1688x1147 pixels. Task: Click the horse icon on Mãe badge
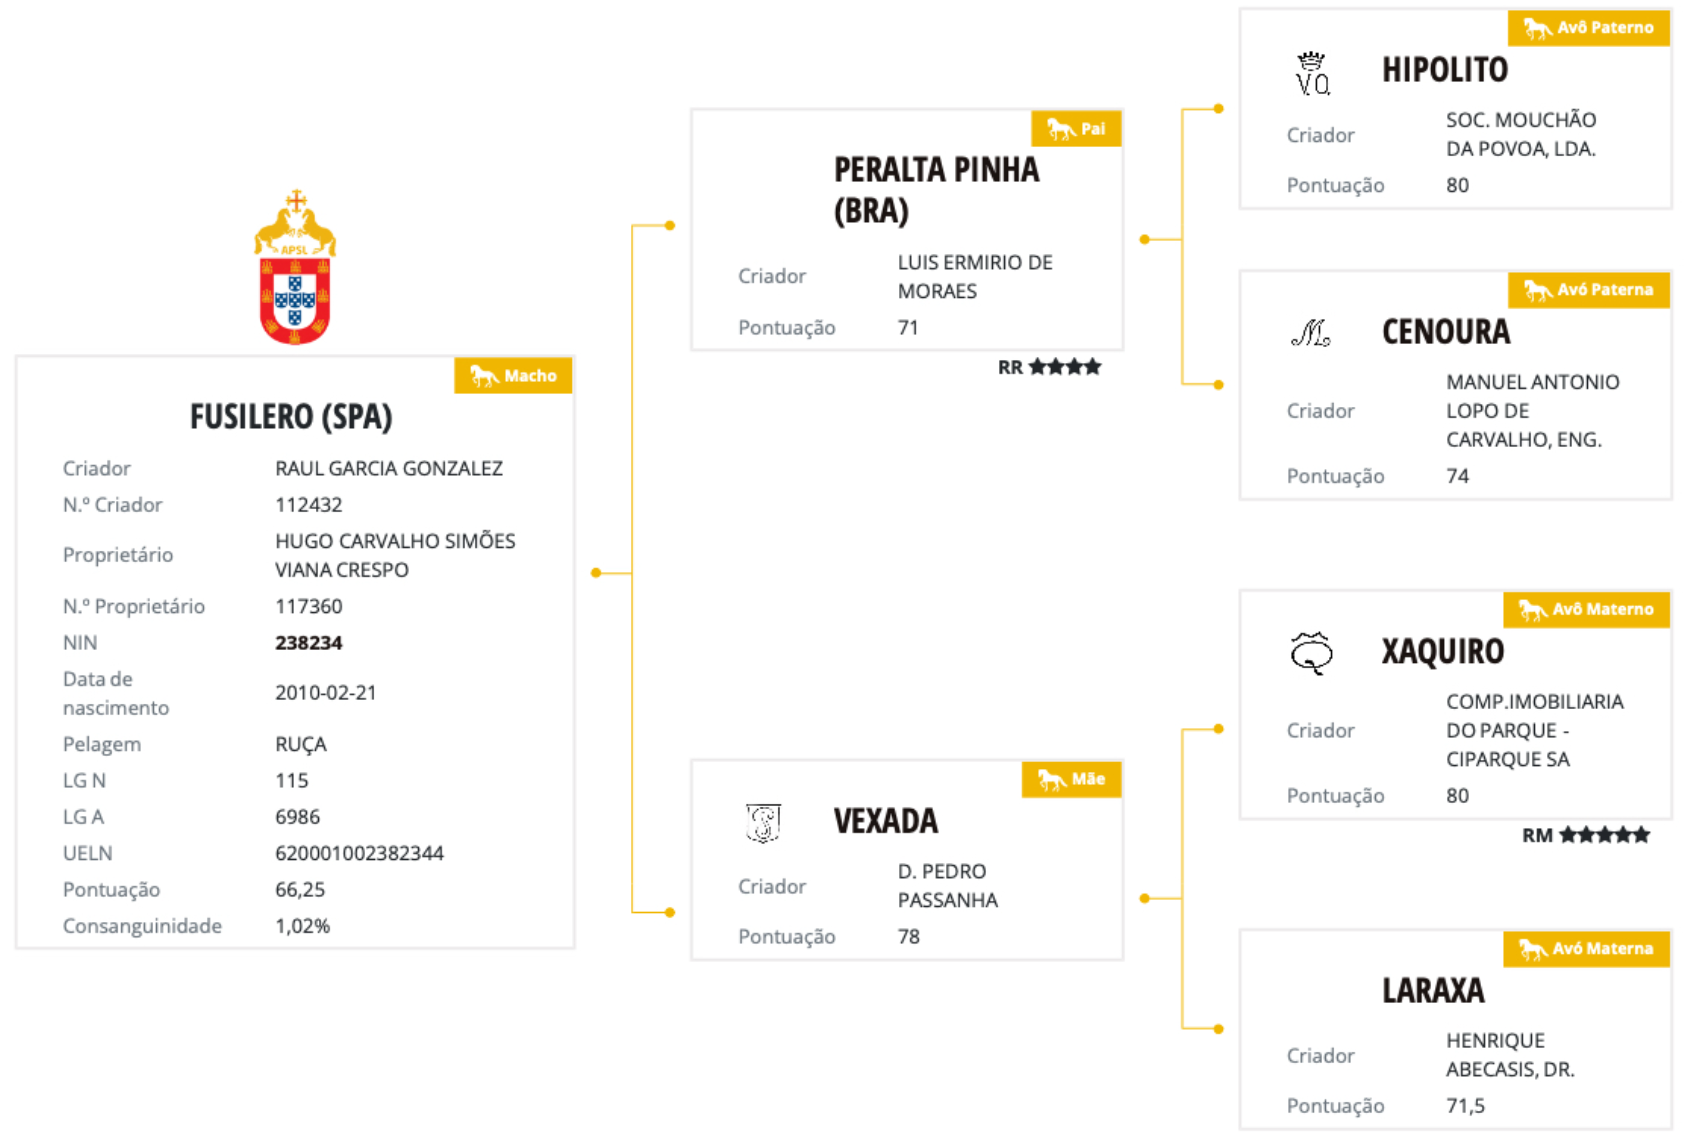click(1051, 779)
